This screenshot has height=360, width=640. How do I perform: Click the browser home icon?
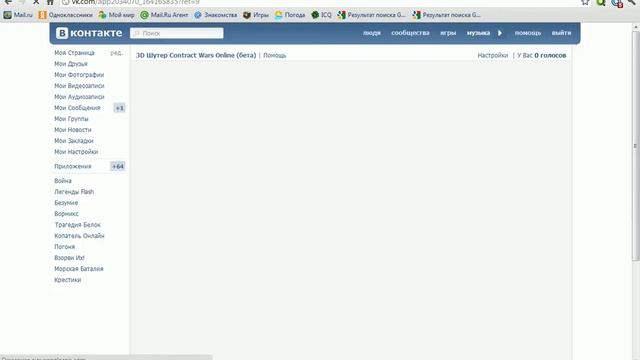coord(50,2)
